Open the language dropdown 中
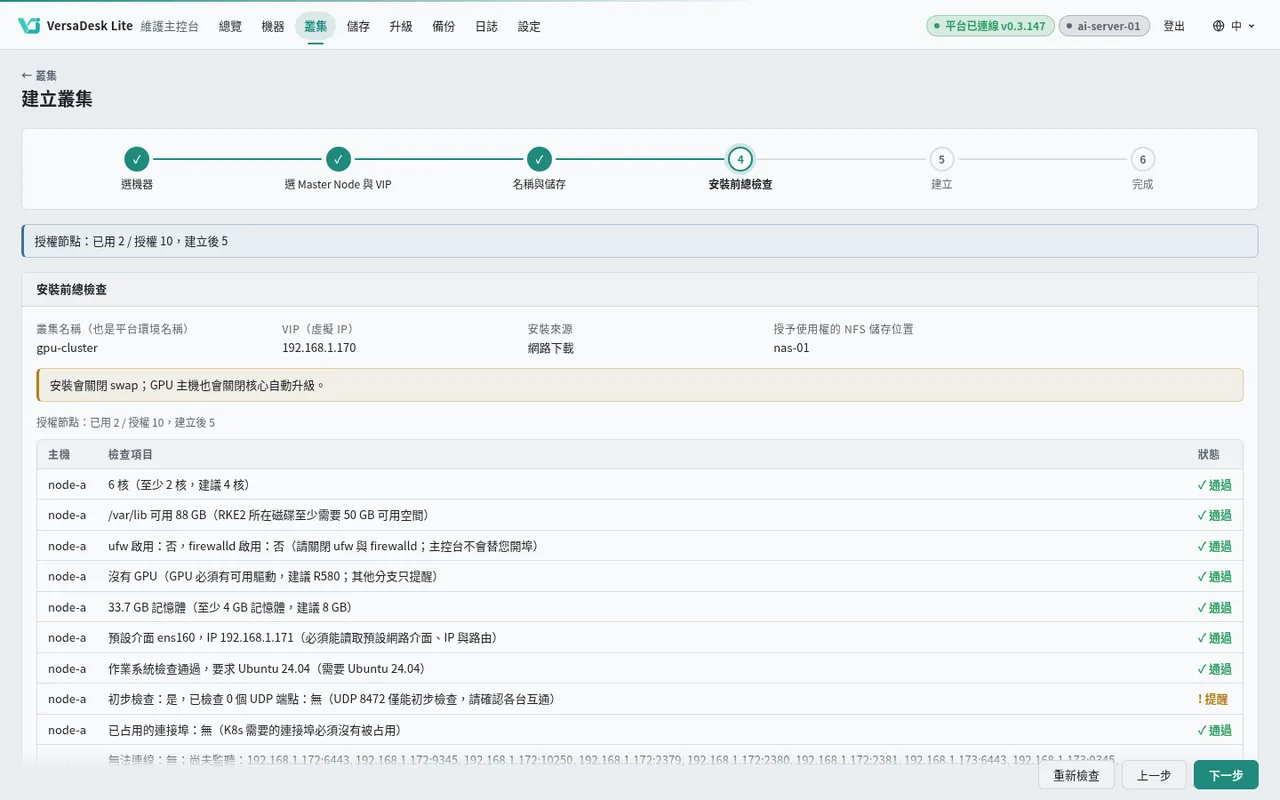This screenshot has width=1280, height=800. coord(1233,26)
